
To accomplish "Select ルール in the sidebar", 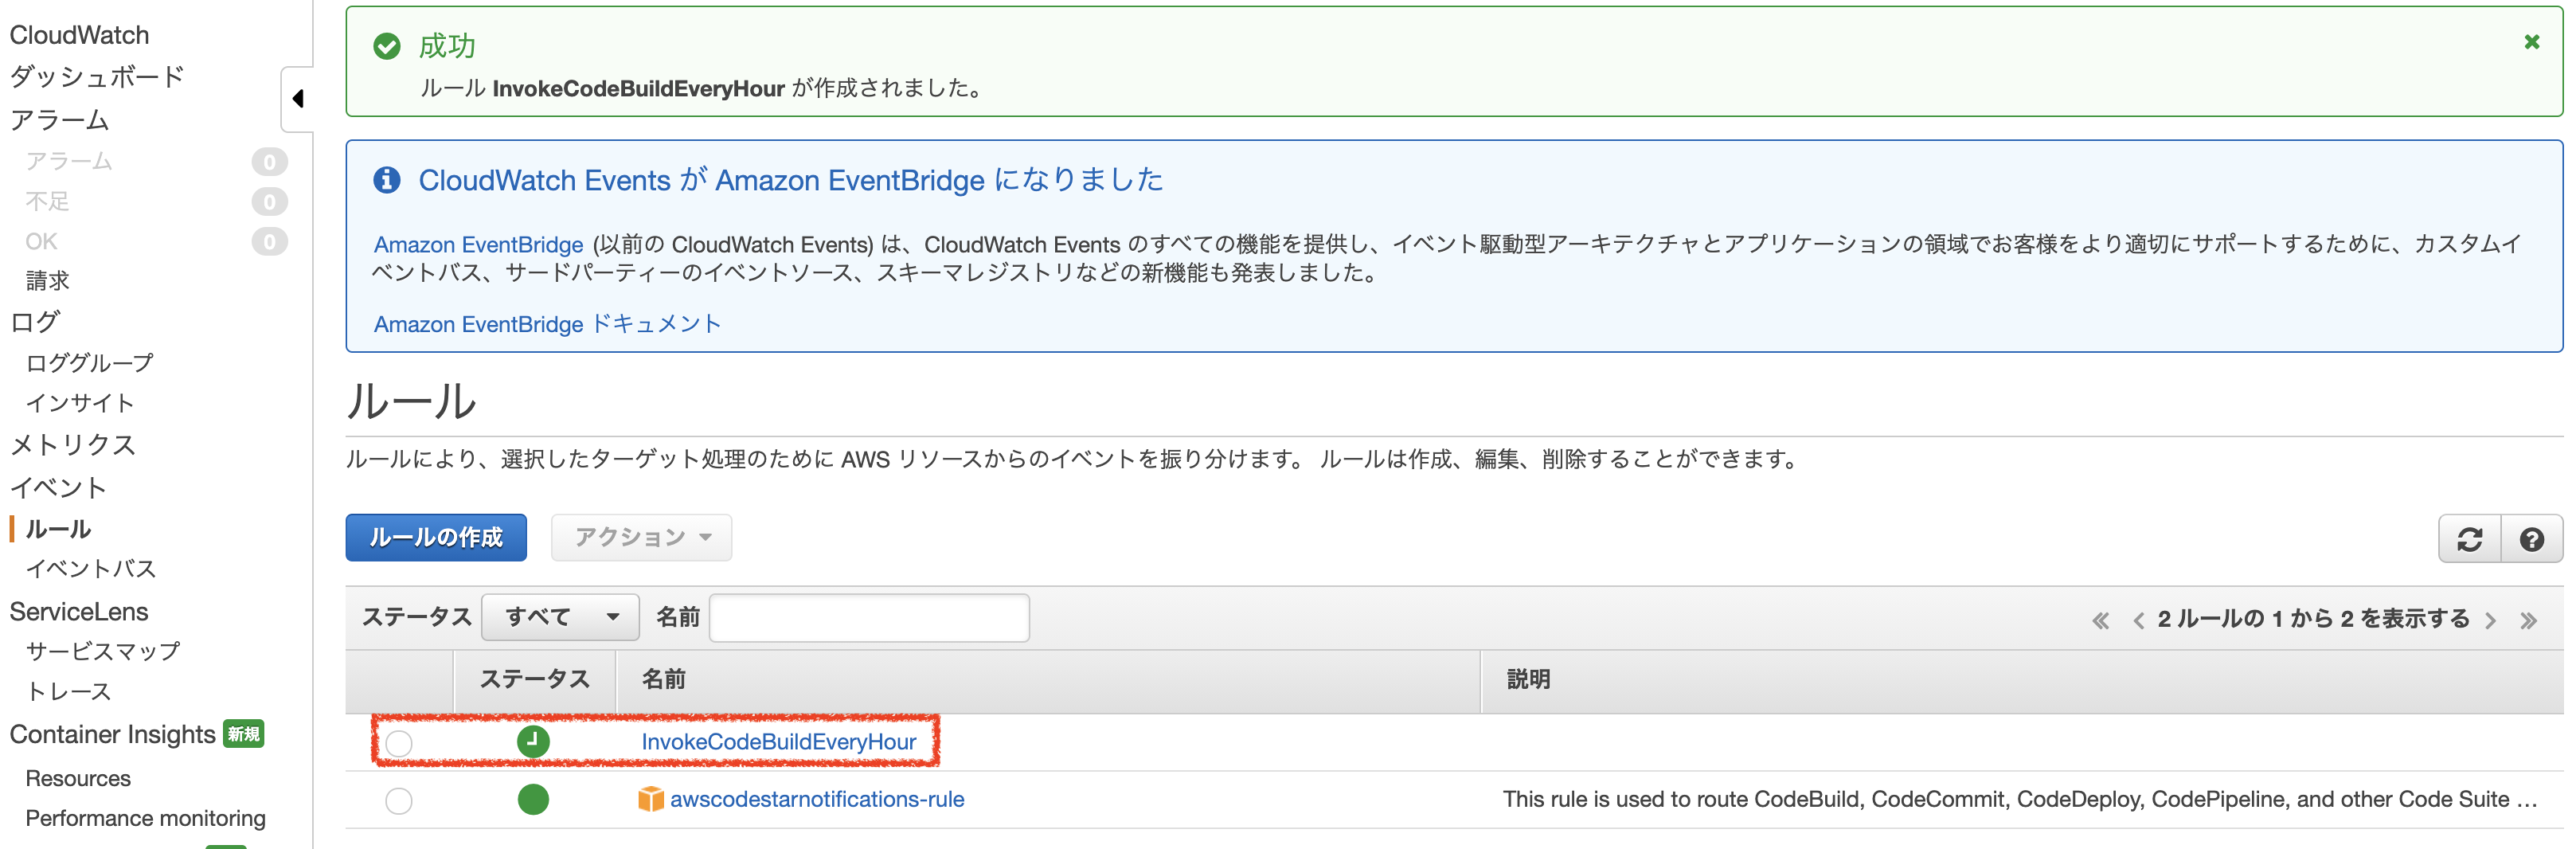I will click(58, 529).
